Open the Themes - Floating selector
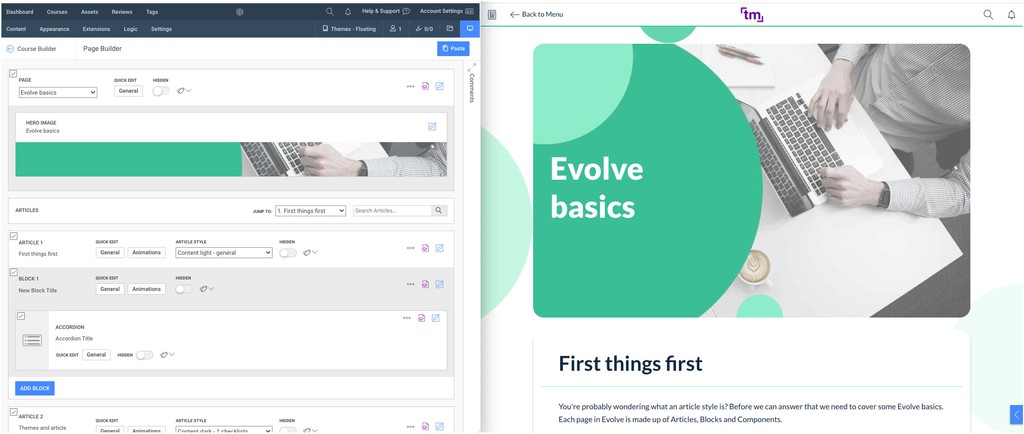The image size is (1024, 434). tap(349, 29)
